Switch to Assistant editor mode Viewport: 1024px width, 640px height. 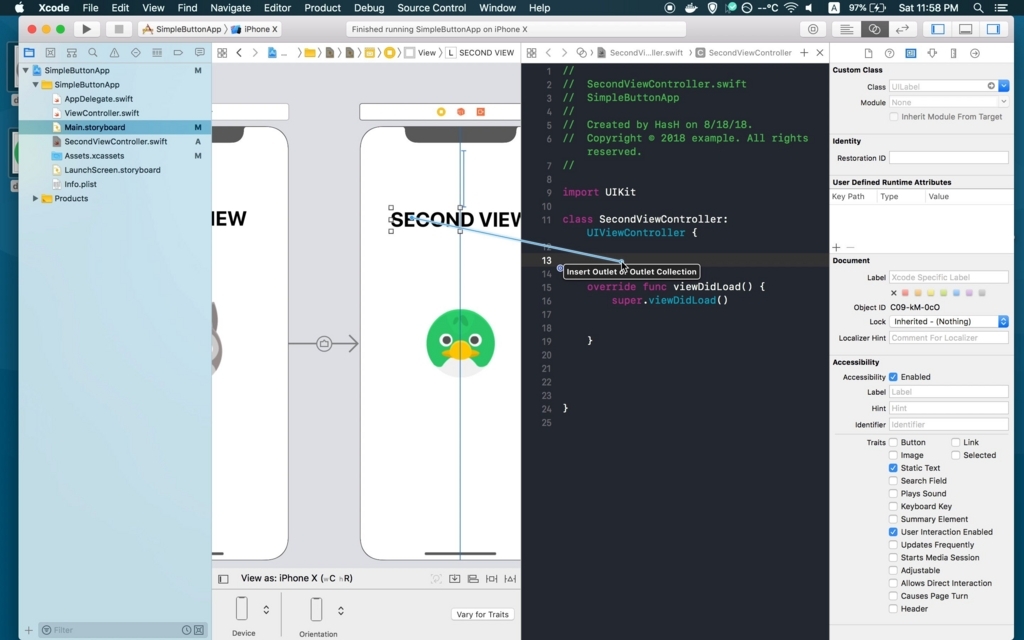tap(874, 29)
